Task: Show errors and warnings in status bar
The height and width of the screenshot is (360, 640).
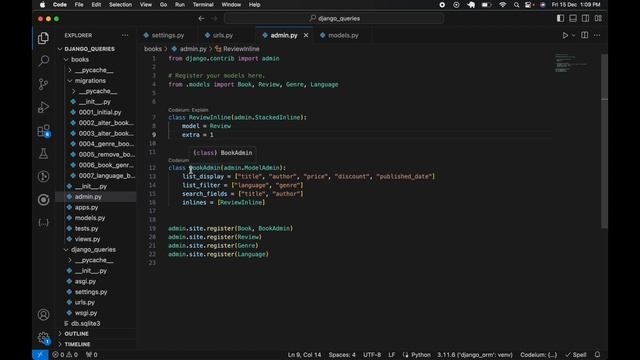Action: coord(64,355)
